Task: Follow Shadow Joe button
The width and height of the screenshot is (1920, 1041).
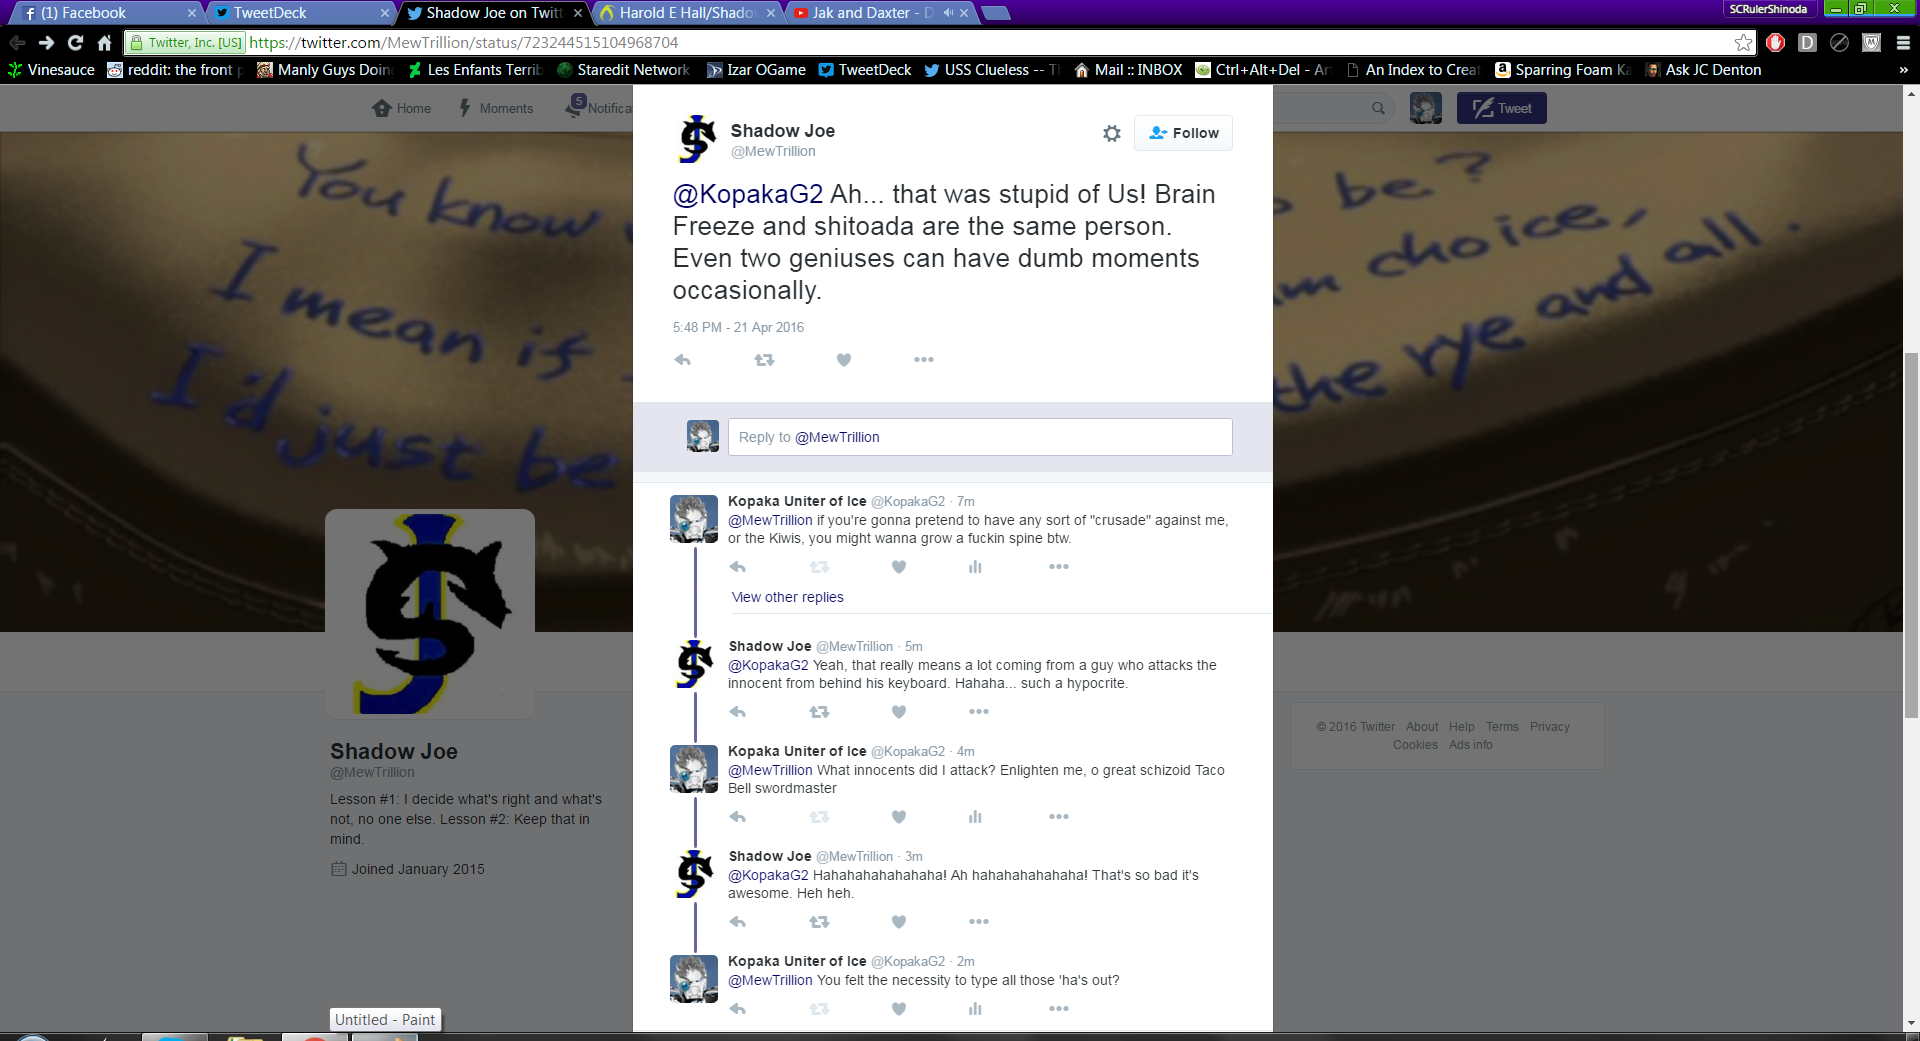Action: (1183, 133)
